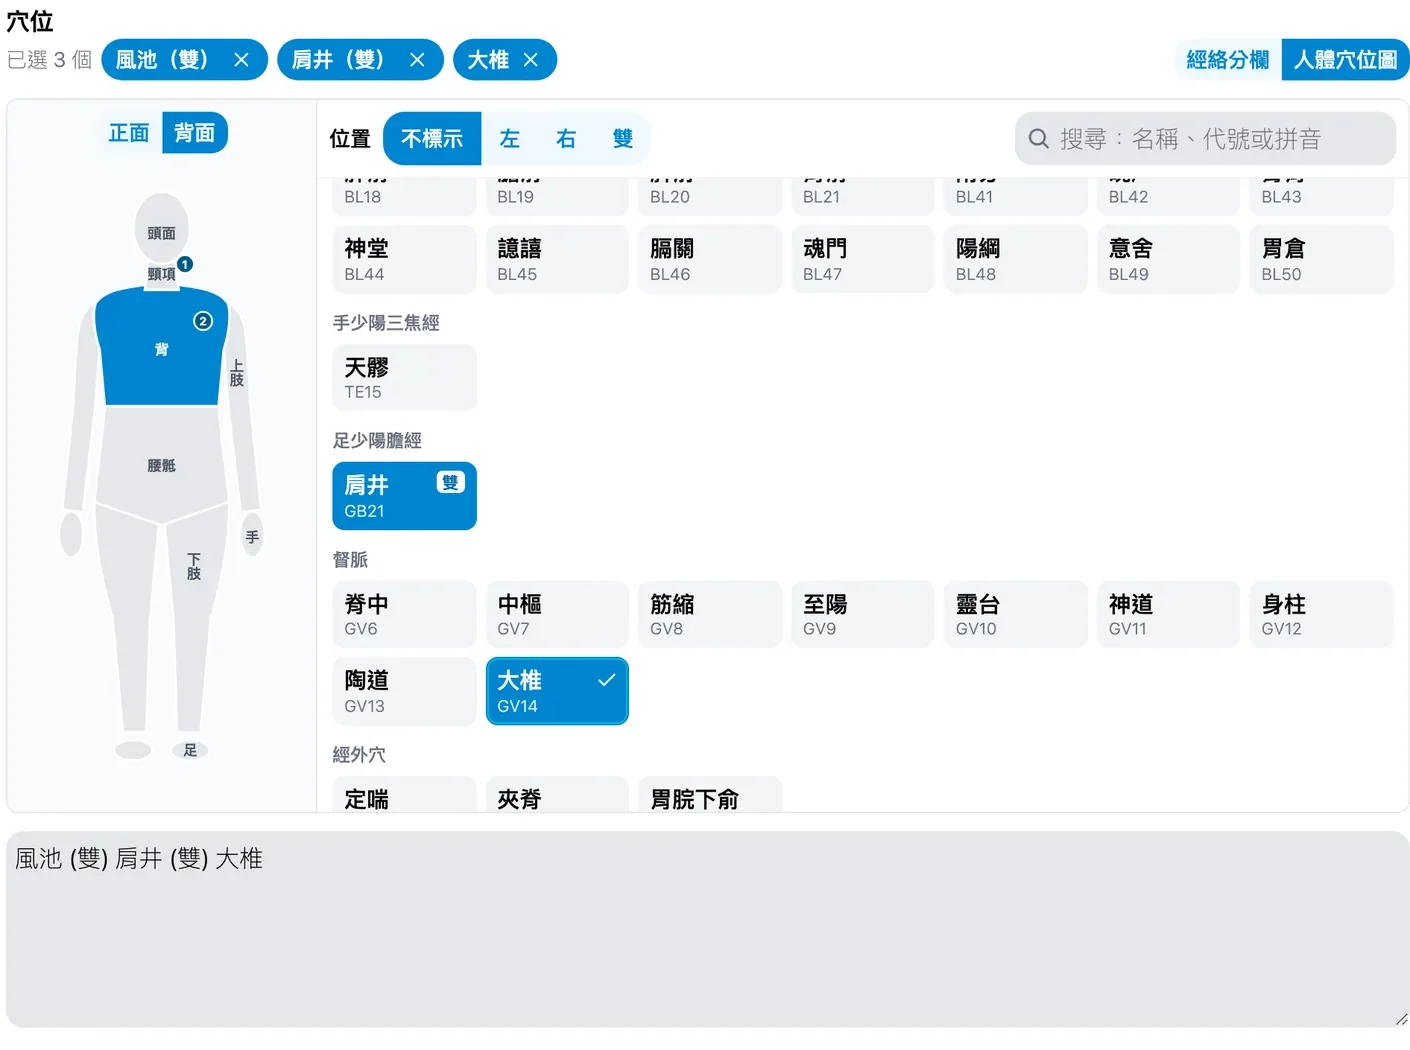Select the 頸項 neck region on body diagram

161,274
